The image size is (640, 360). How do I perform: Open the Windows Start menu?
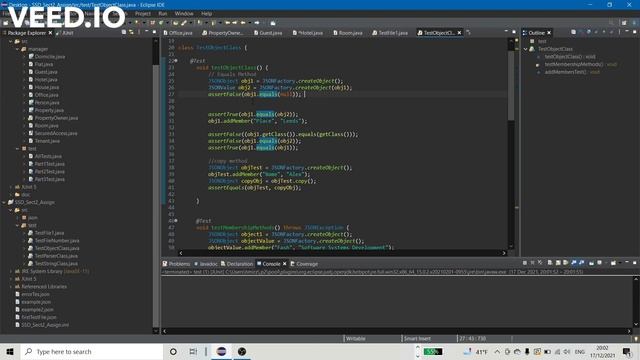pyautogui.click(x=10, y=351)
